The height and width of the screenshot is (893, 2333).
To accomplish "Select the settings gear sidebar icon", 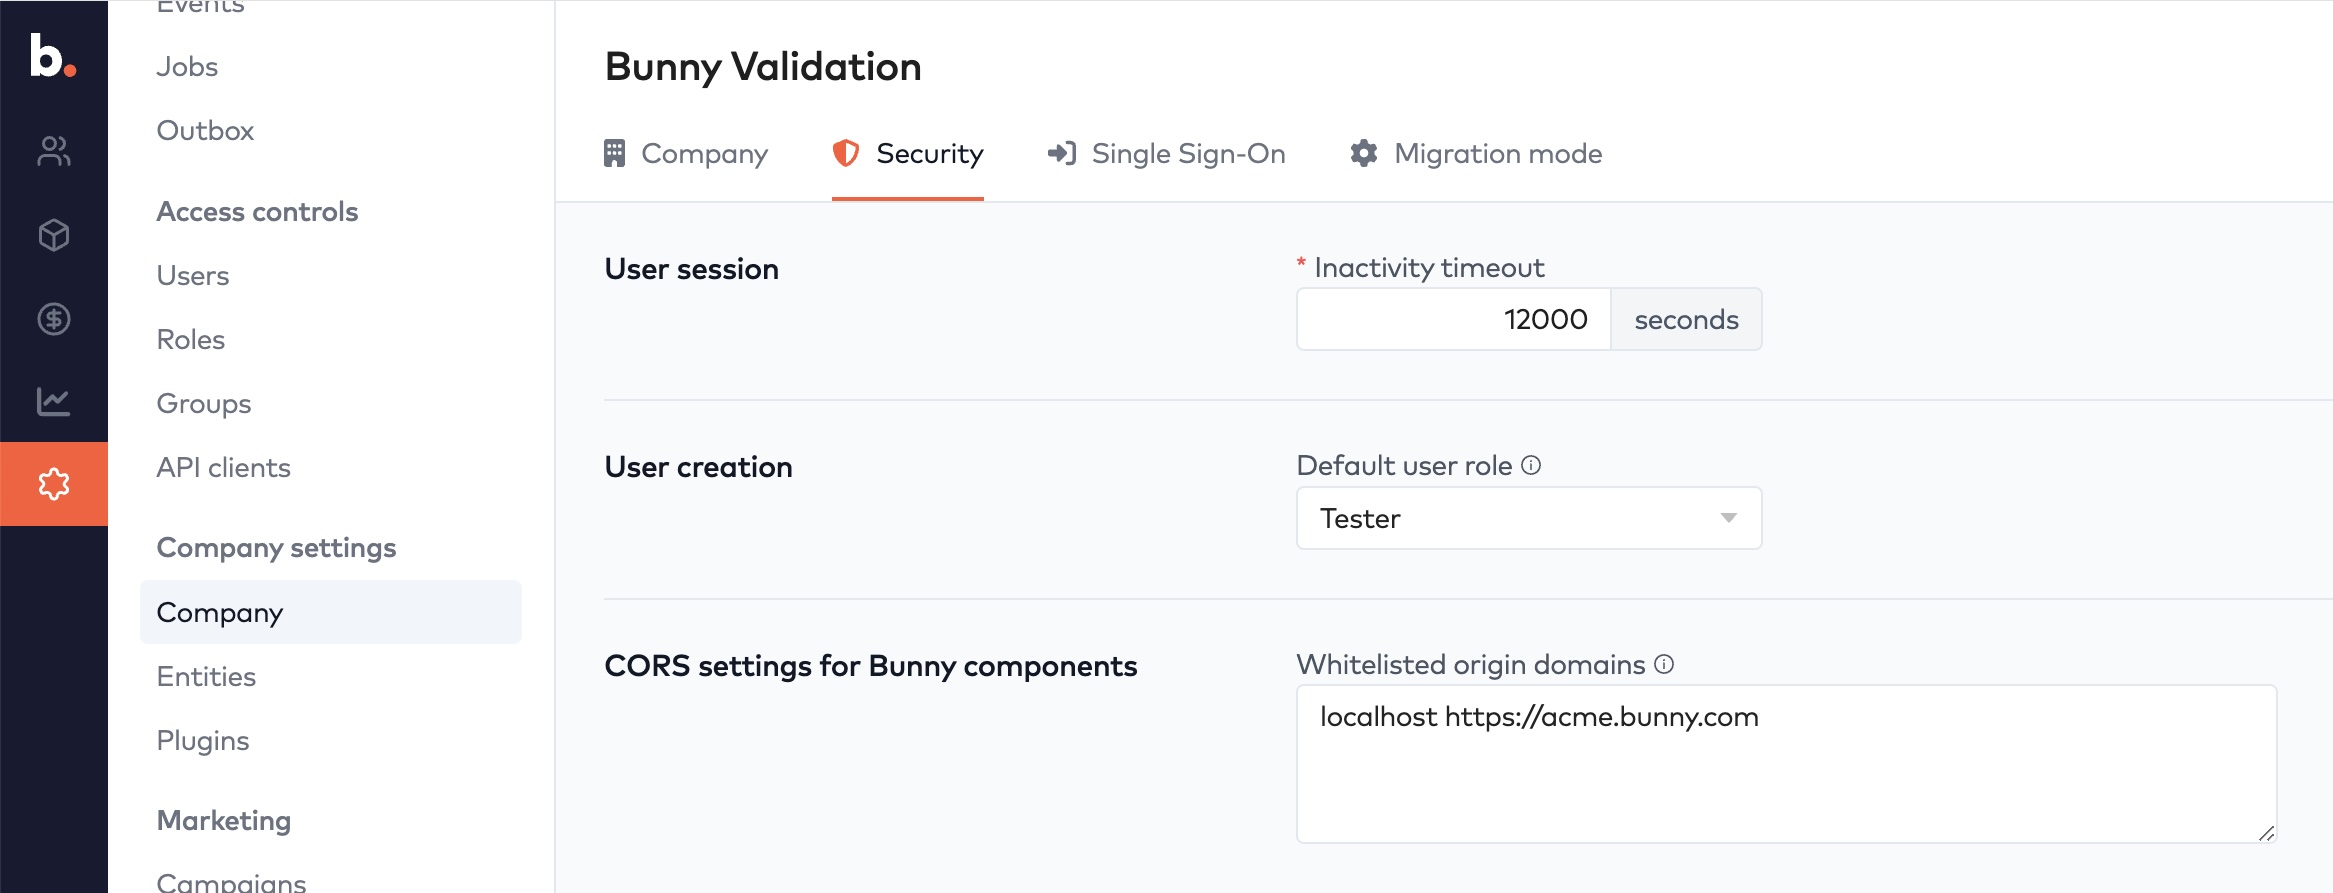I will coord(54,484).
